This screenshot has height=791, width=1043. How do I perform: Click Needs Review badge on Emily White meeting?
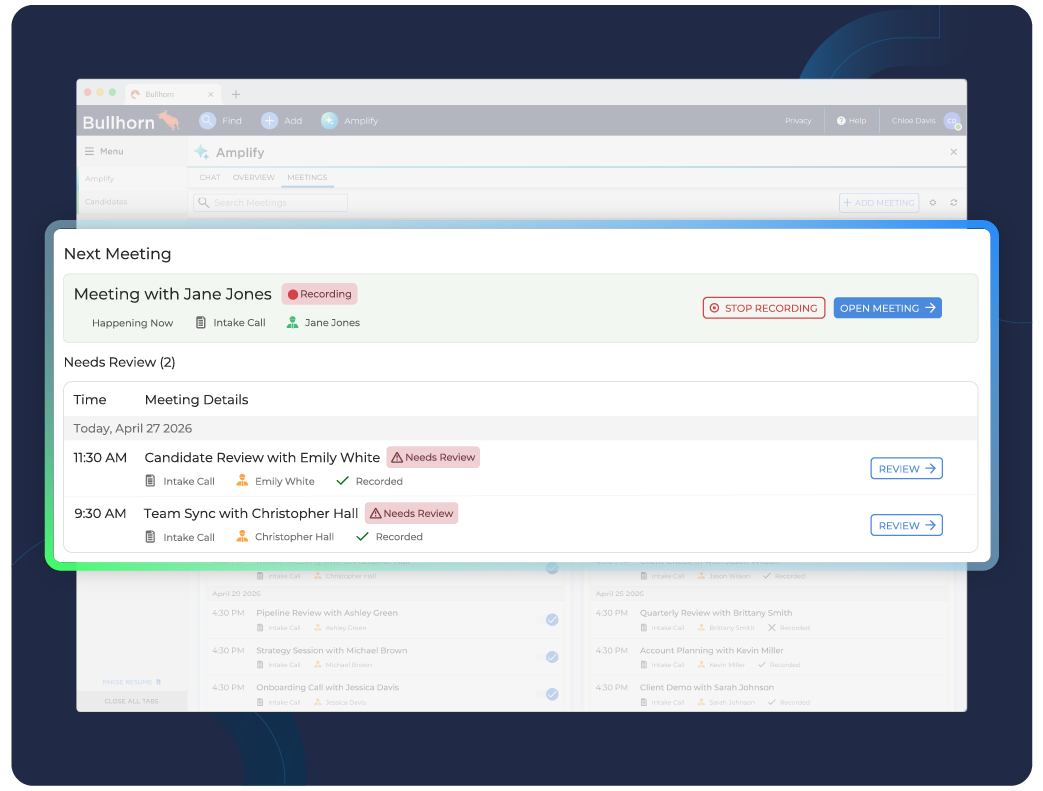click(x=433, y=457)
